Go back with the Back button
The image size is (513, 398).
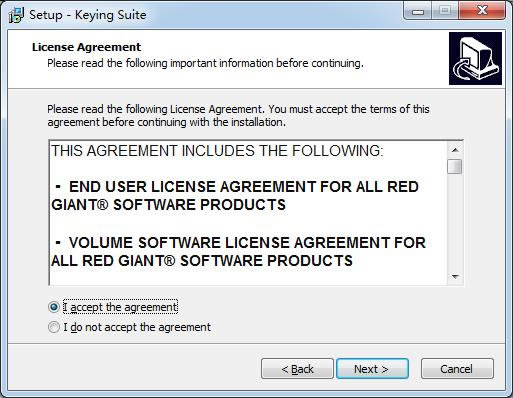(297, 369)
